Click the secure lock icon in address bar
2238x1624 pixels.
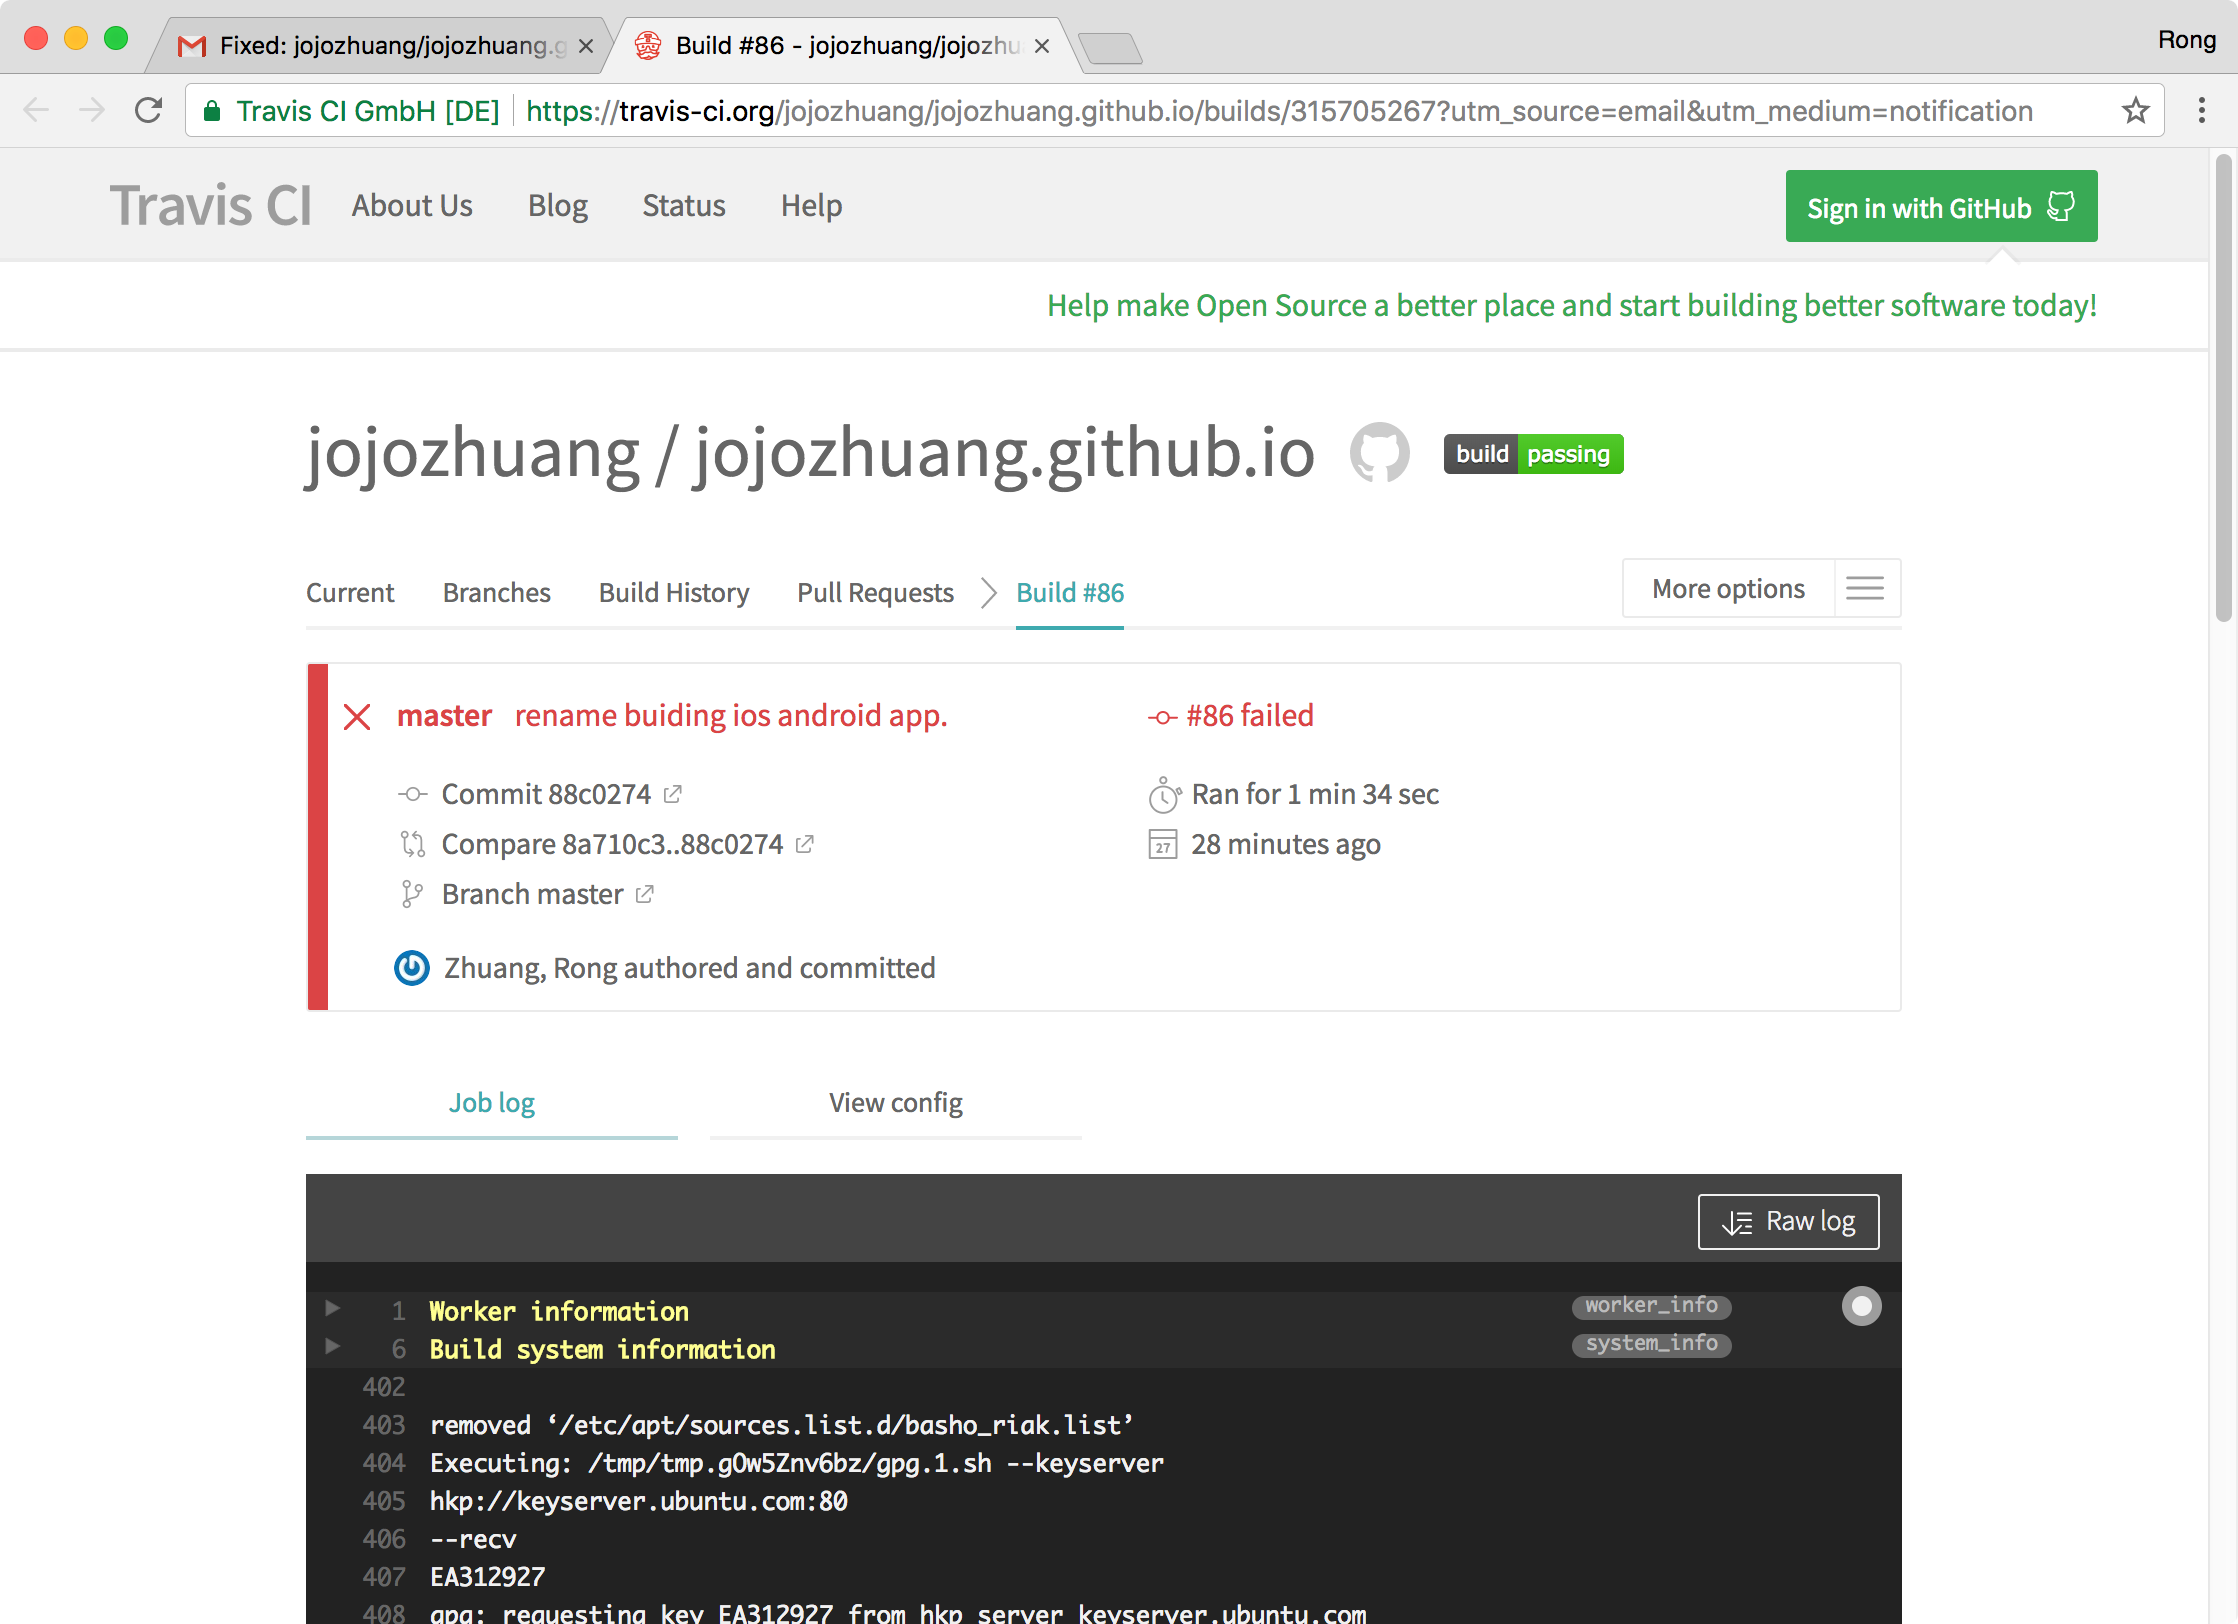(x=211, y=111)
